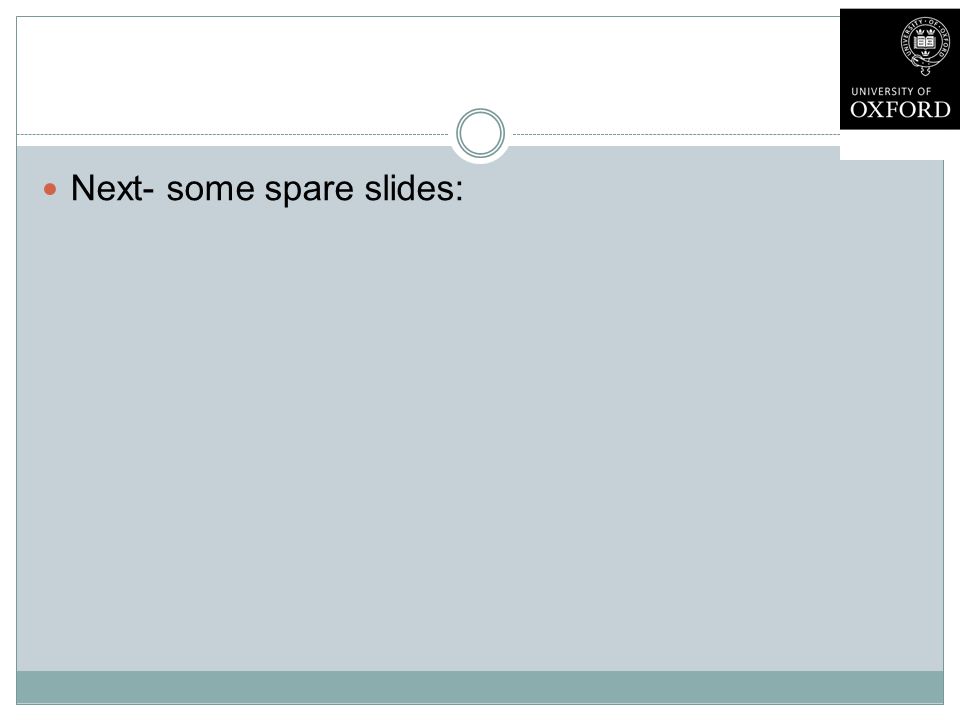The image size is (960, 720).
Task: Click the slide's left border edge
Action: [x=17, y=360]
